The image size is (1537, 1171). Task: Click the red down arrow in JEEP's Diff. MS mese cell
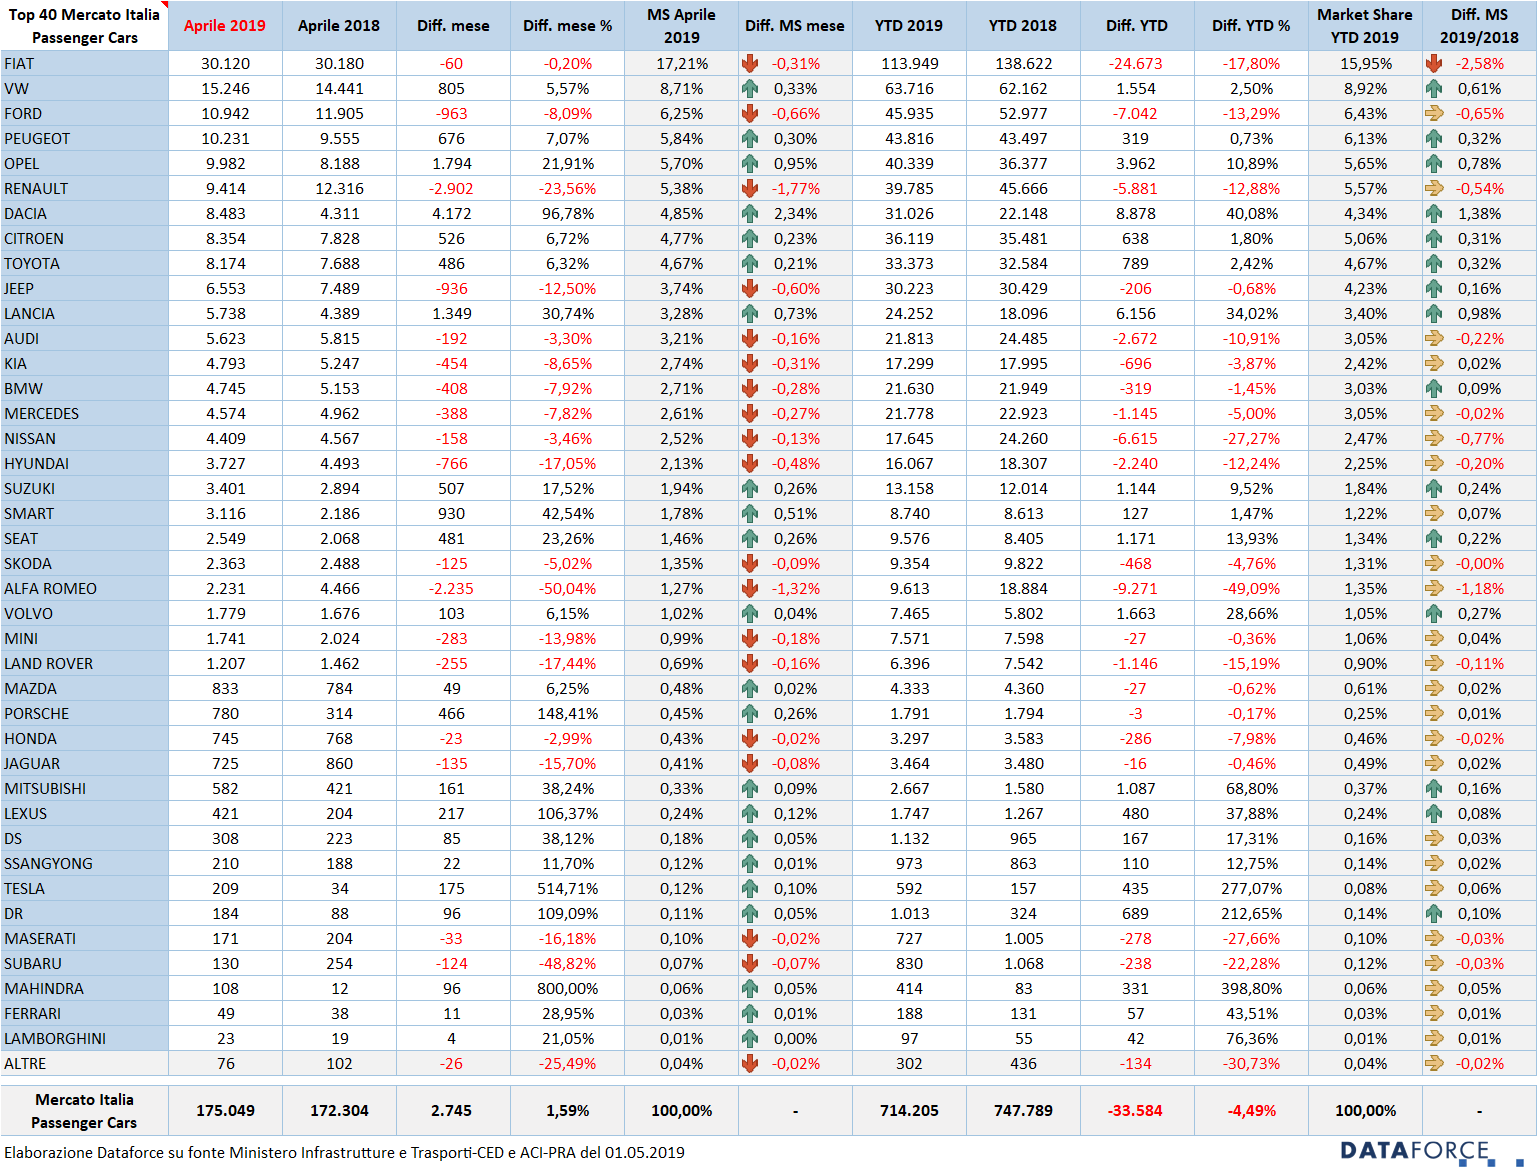pyautogui.click(x=750, y=288)
